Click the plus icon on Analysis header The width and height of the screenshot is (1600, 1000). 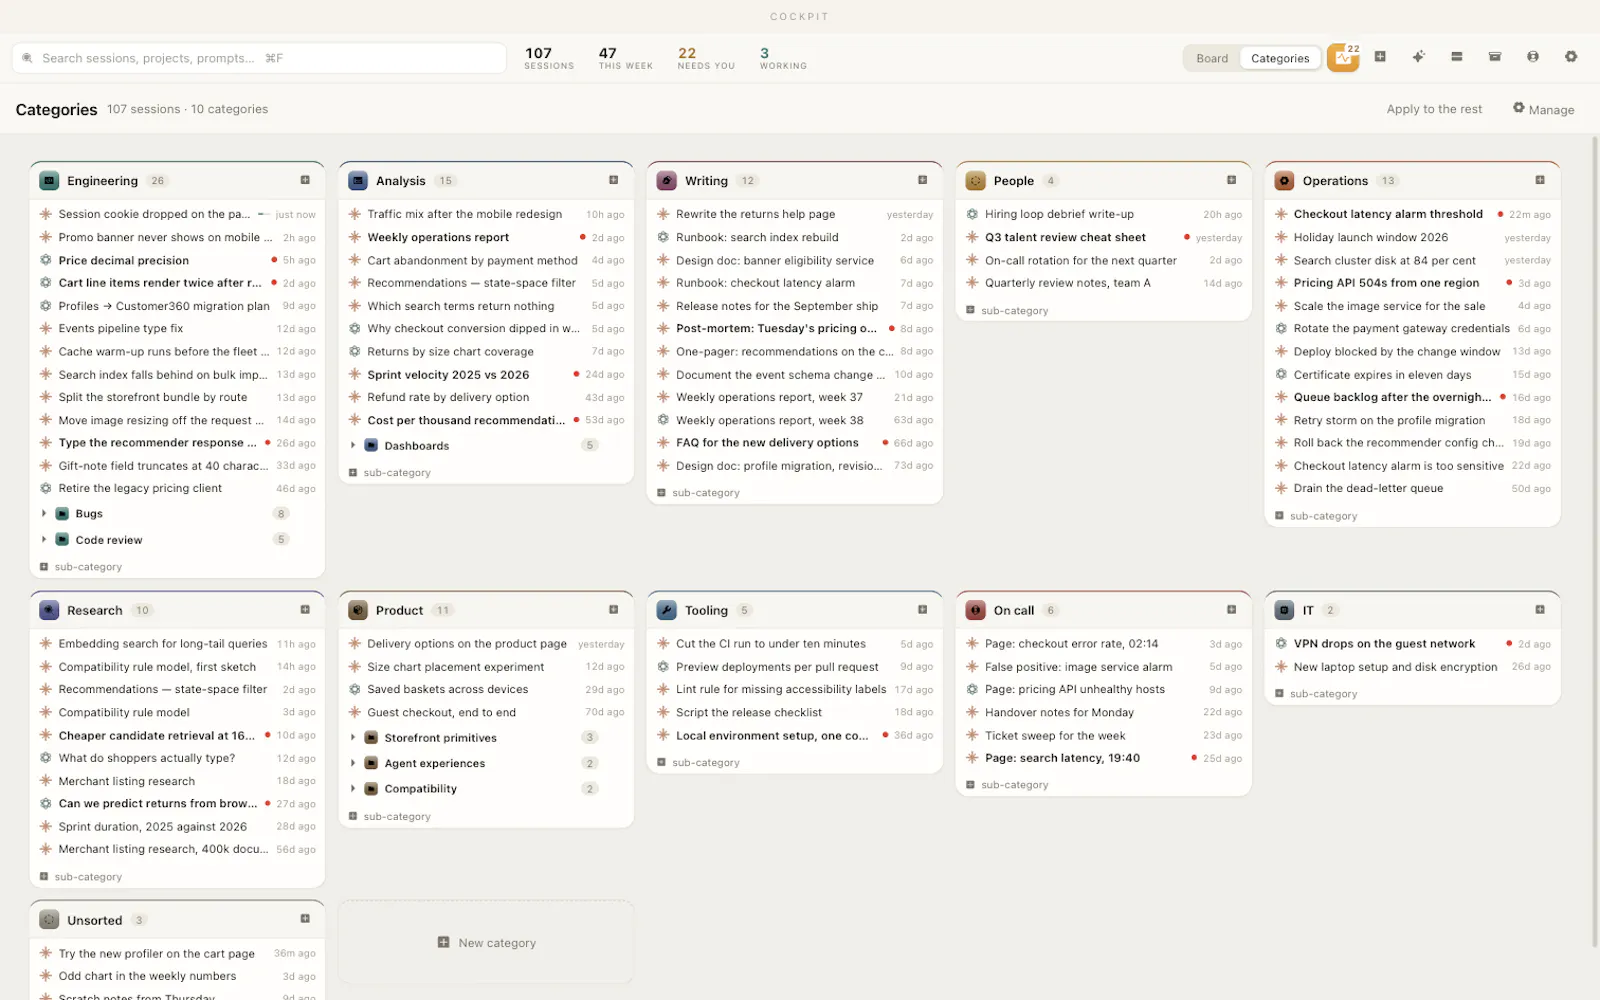pos(614,180)
